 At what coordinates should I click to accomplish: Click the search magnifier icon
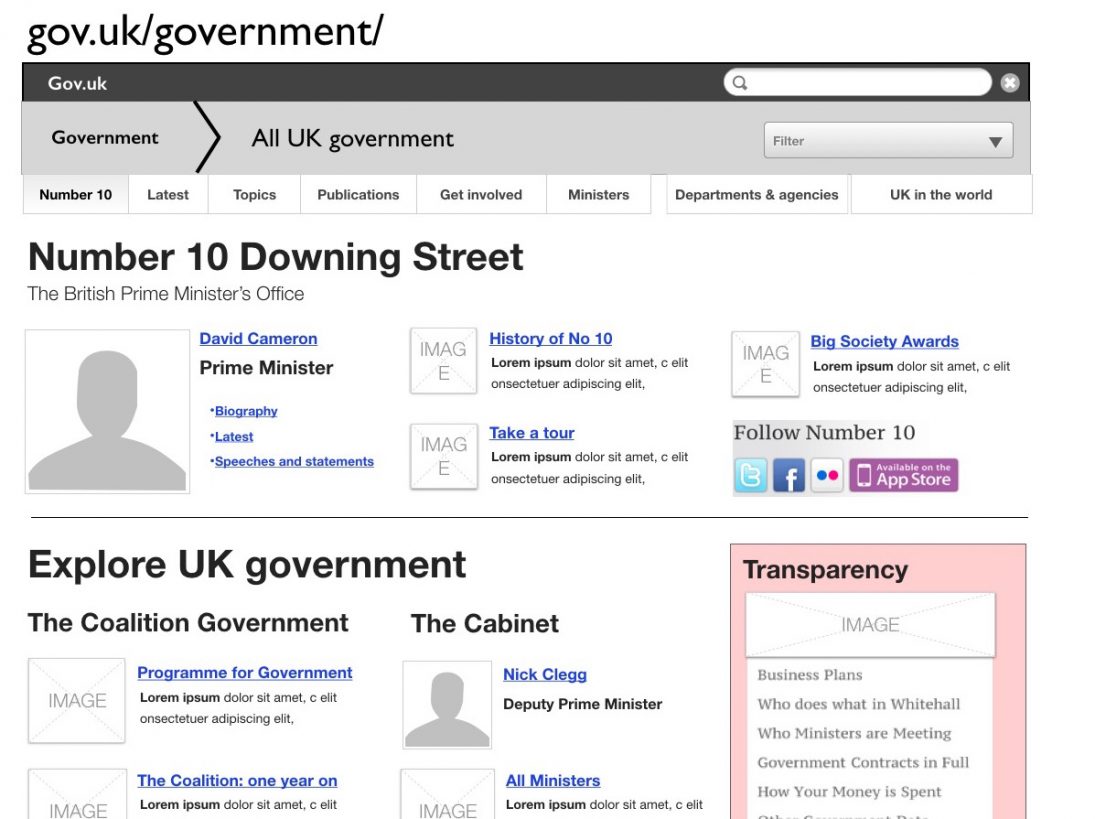click(x=740, y=83)
